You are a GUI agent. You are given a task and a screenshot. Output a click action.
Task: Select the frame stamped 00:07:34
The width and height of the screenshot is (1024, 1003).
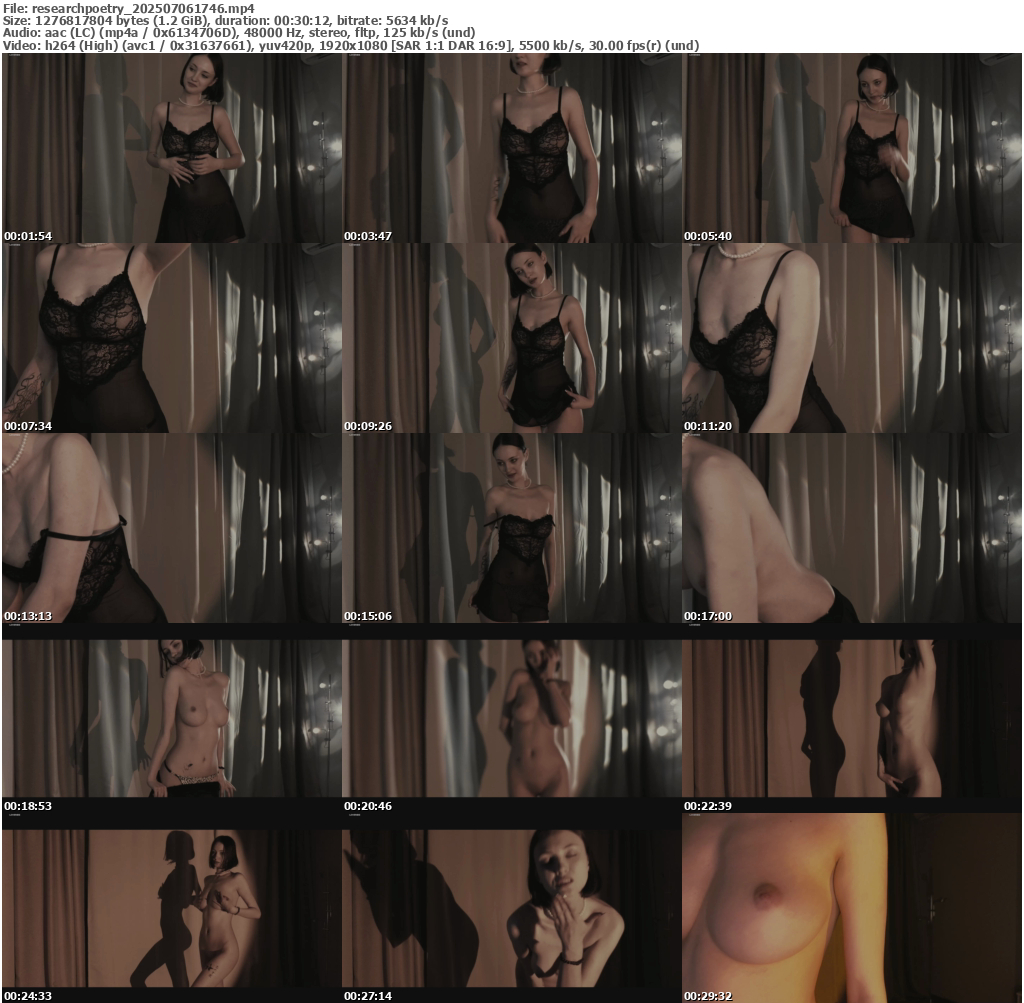pyautogui.click(x=172, y=338)
